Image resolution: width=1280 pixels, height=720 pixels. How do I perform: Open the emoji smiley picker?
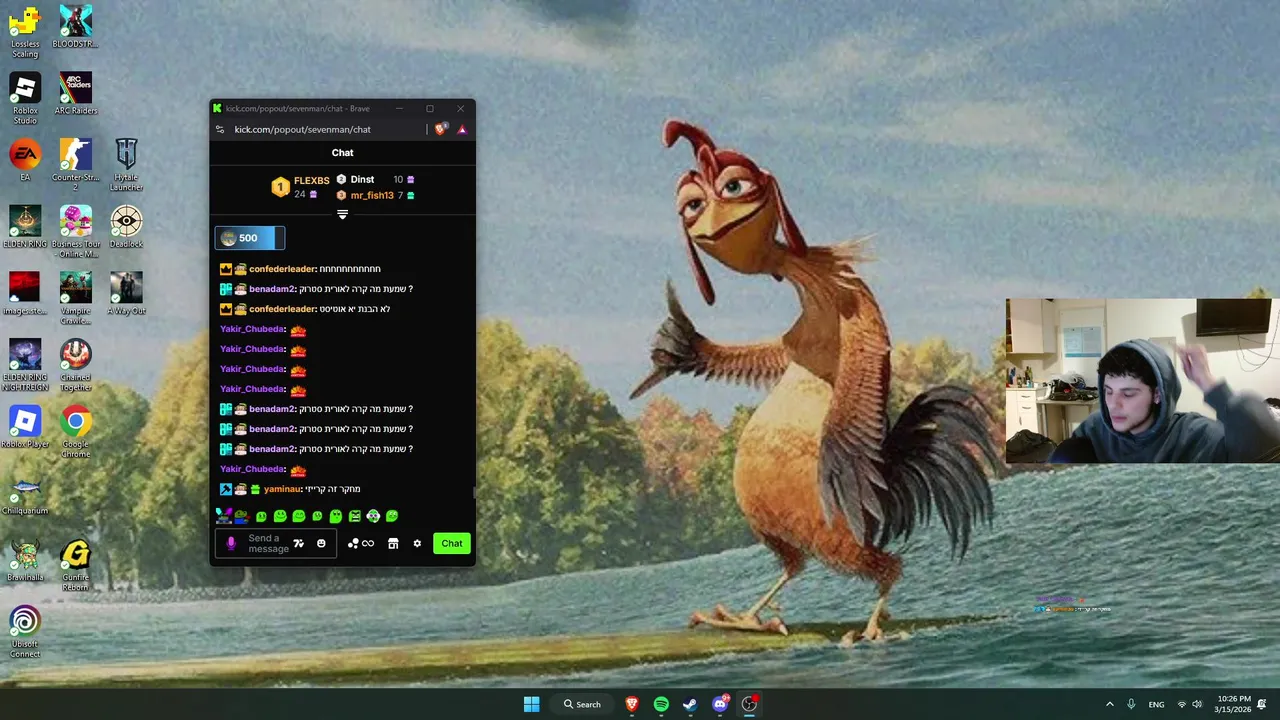pyautogui.click(x=321, y=543)
